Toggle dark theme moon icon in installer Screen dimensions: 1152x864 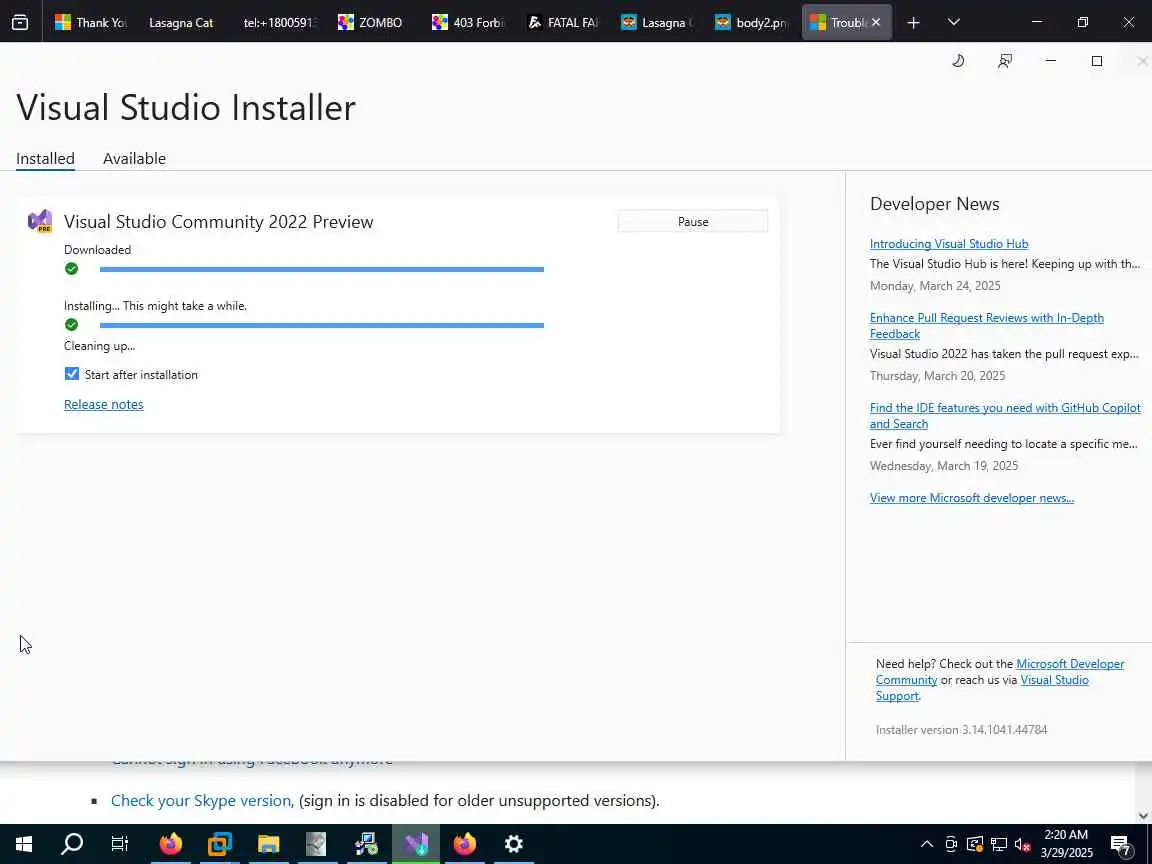[958, 61]
